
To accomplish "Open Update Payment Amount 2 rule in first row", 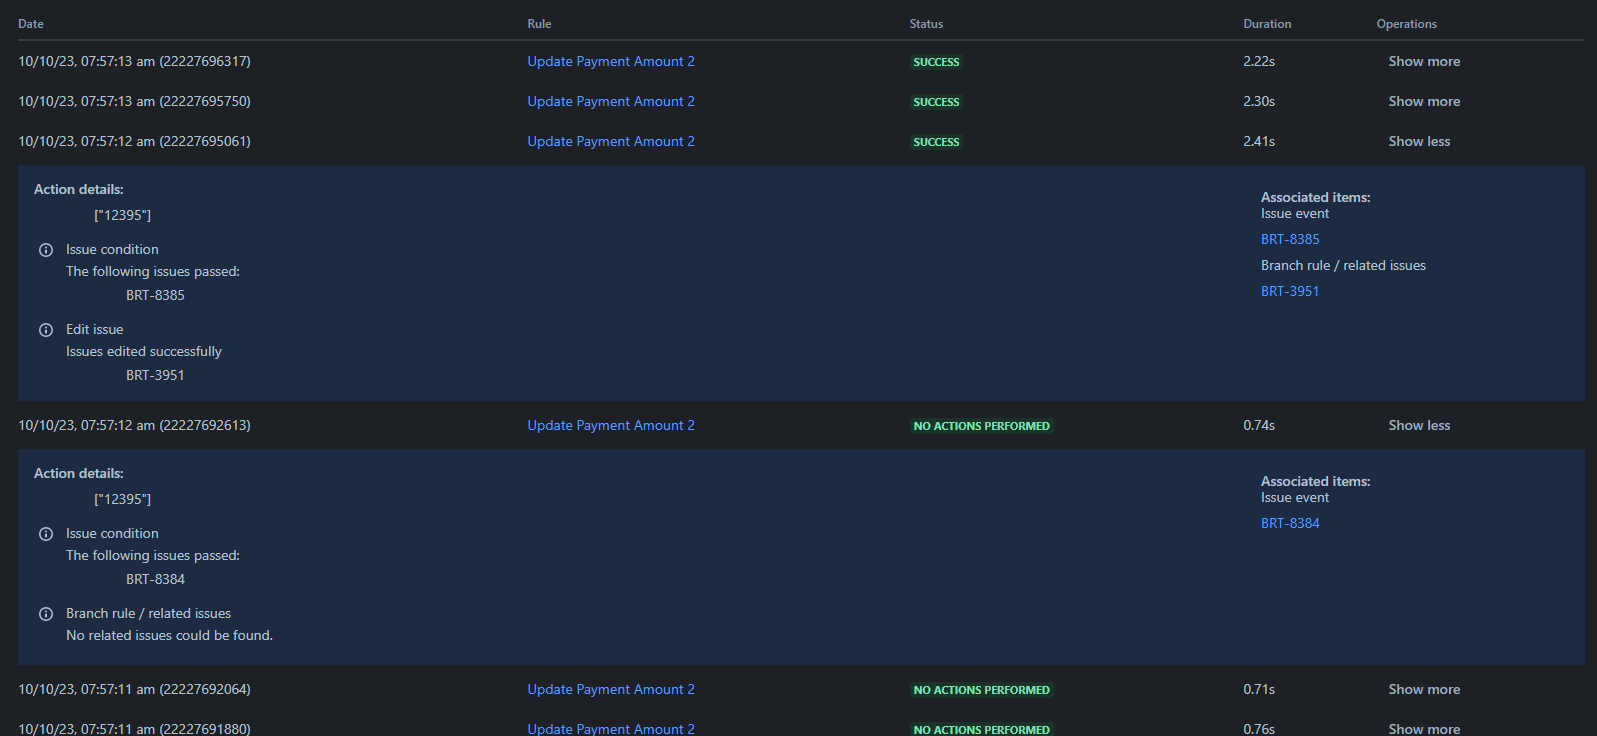I will (x=611, y=61).
